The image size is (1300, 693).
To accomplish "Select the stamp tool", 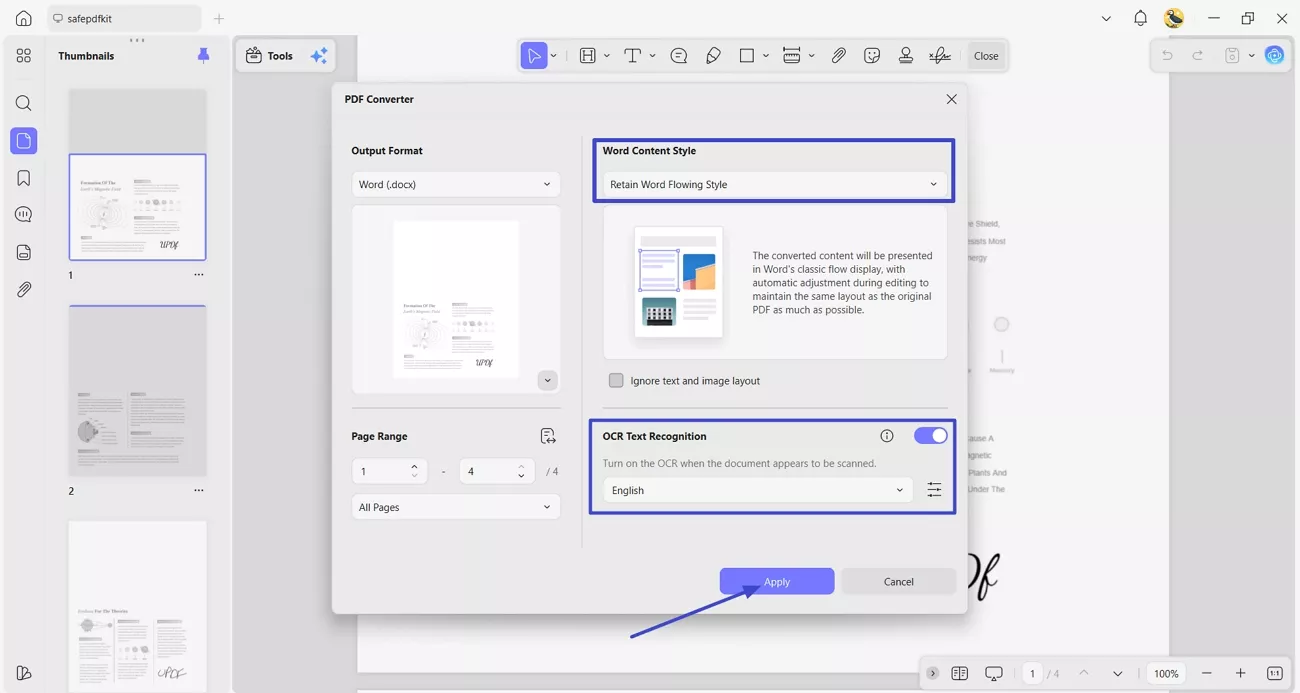I will tap(906, 56).
